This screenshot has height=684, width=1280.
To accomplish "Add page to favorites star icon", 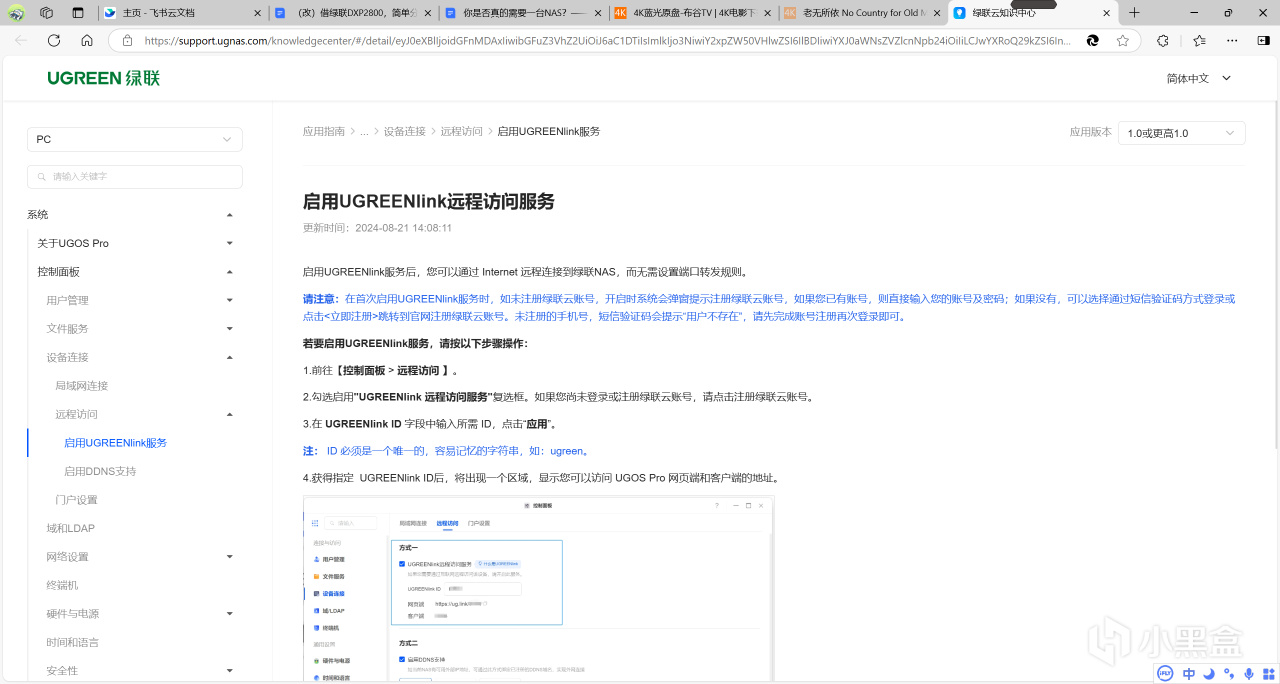I will coord(1123,41).
